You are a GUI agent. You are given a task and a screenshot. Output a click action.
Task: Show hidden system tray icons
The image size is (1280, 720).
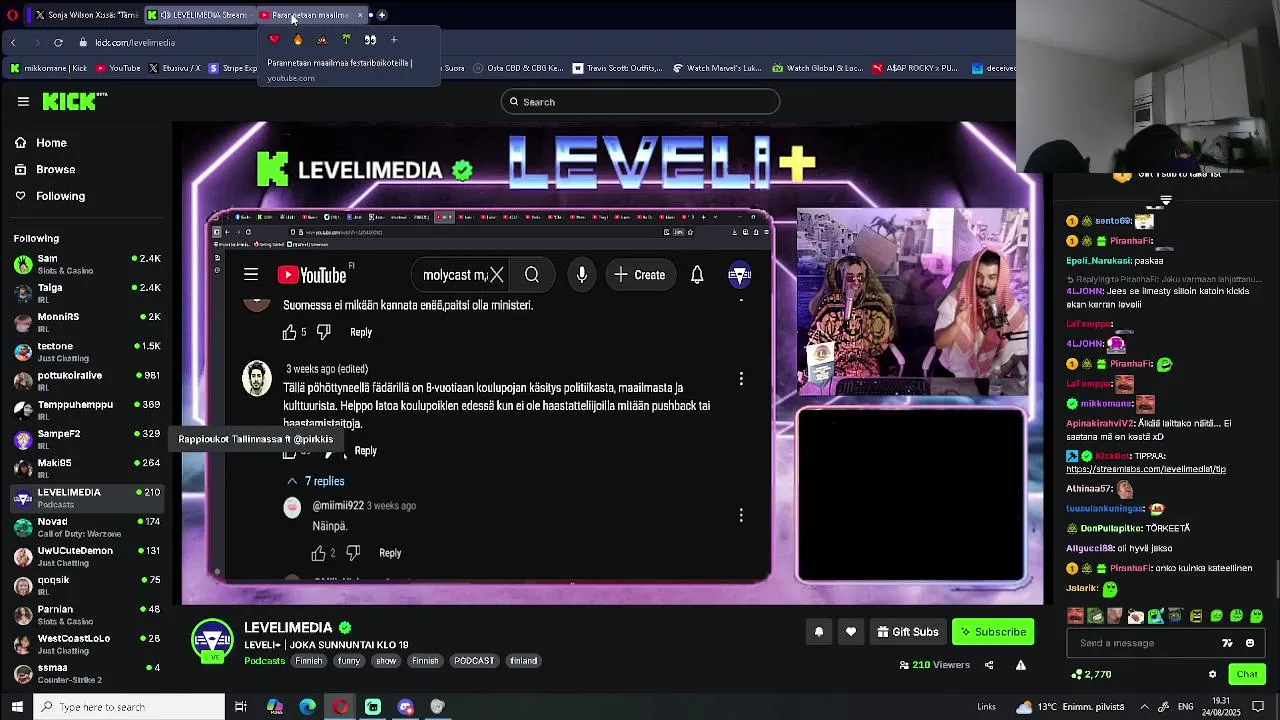point(1145,707)
